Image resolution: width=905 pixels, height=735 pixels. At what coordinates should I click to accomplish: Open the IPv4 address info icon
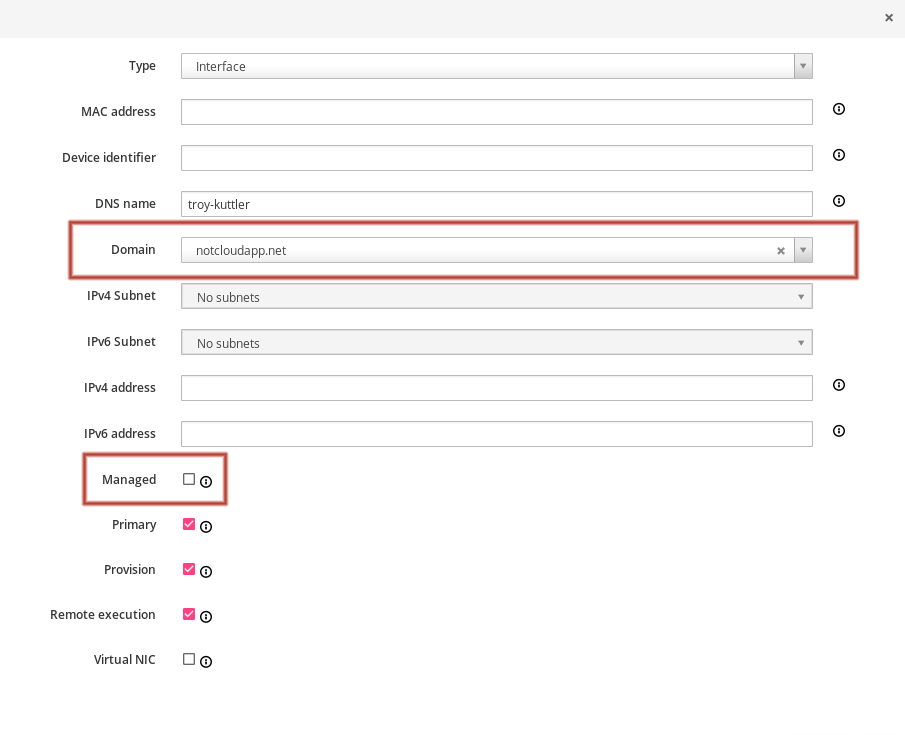coord(839,385)
